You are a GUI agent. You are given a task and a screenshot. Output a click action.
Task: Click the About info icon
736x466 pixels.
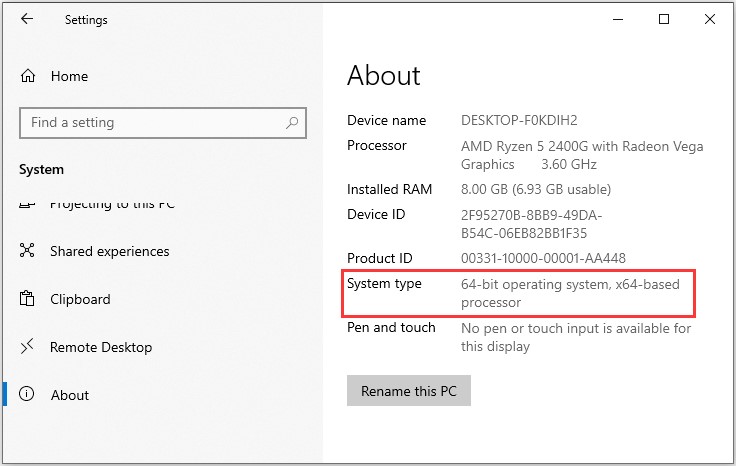click(27, 394)
